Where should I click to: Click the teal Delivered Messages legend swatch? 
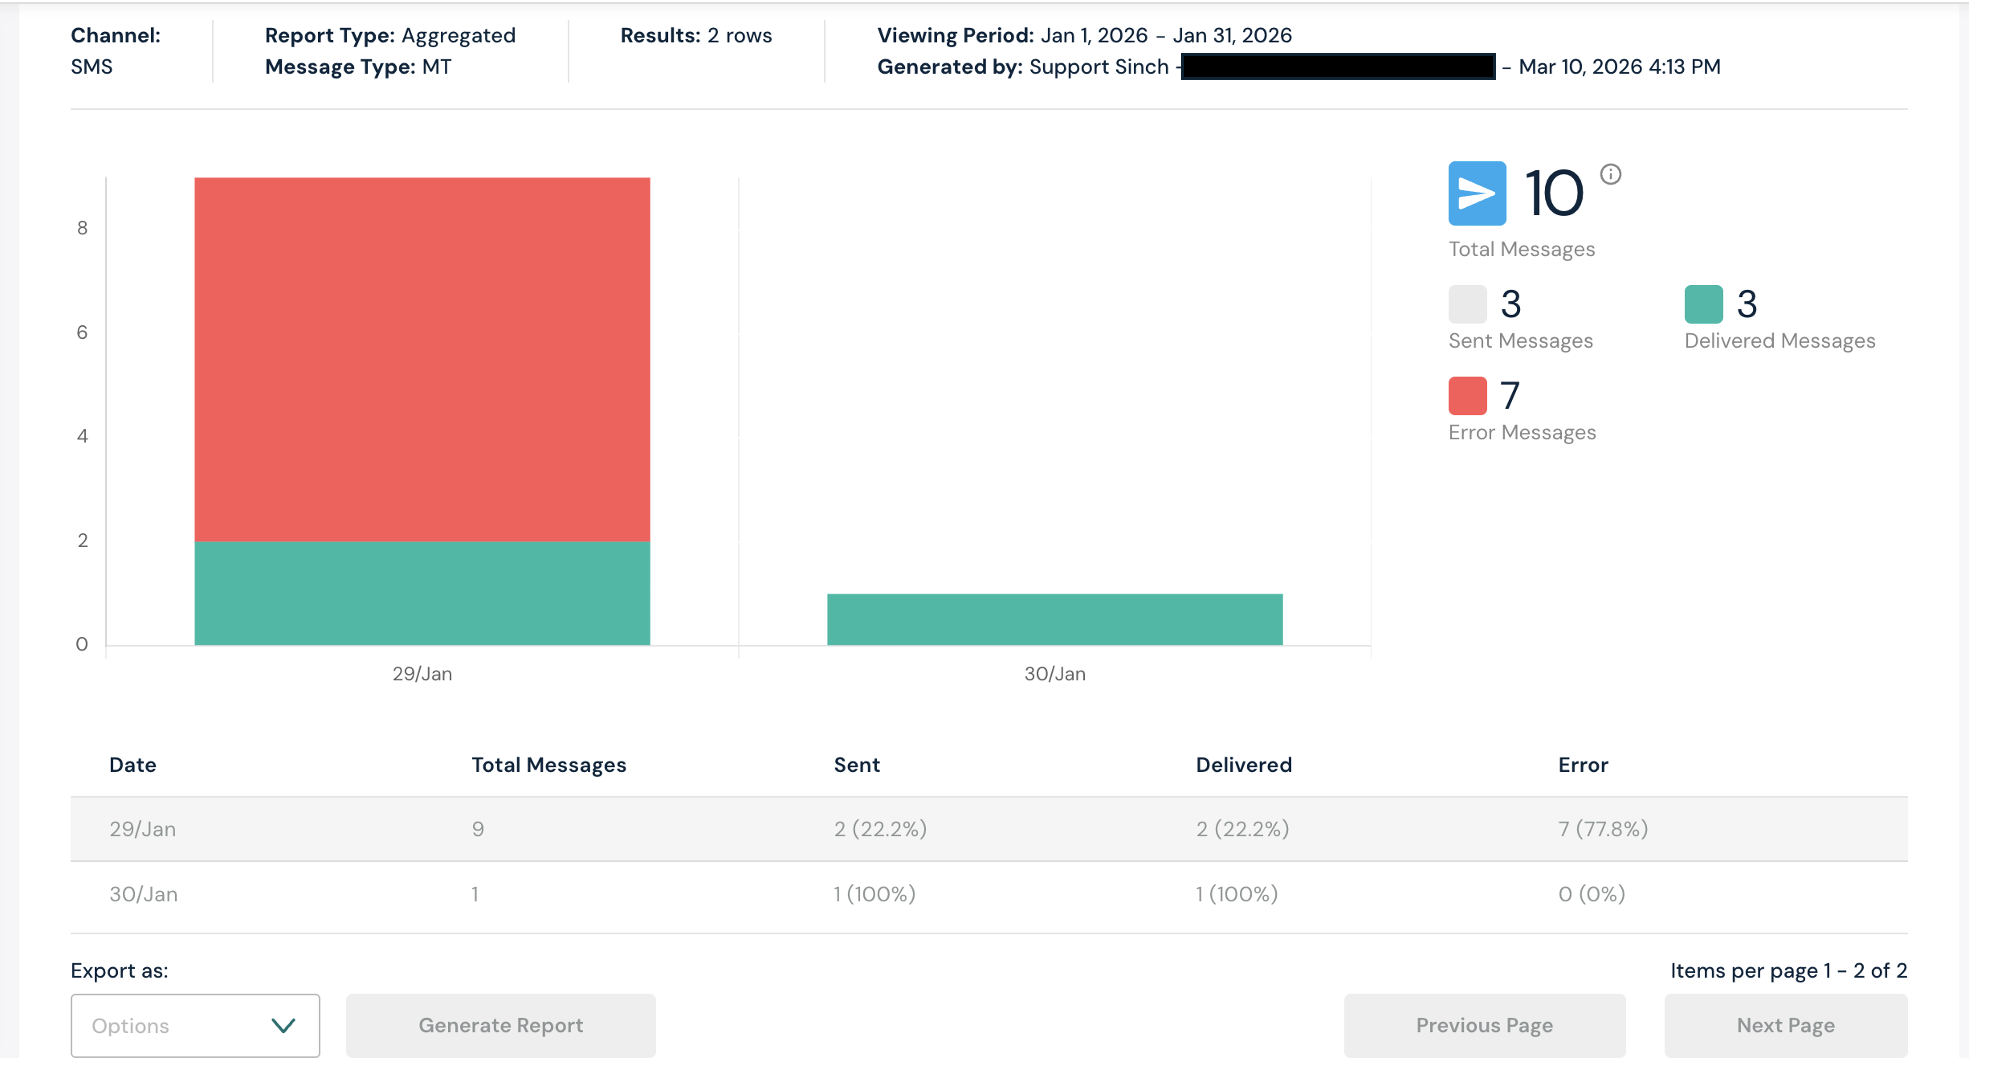(x=1703, y=304)
